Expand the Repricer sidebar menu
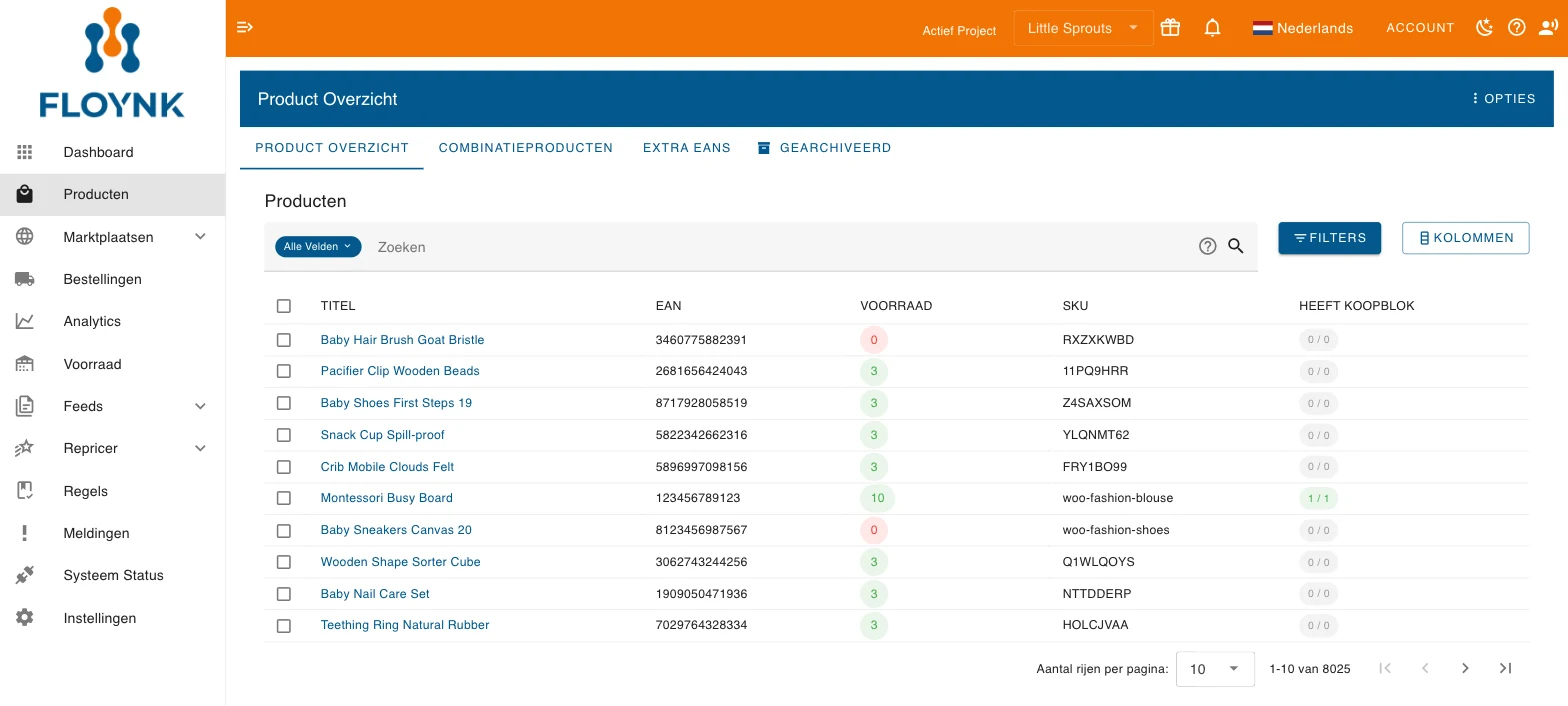 click(x=200, y=448)
